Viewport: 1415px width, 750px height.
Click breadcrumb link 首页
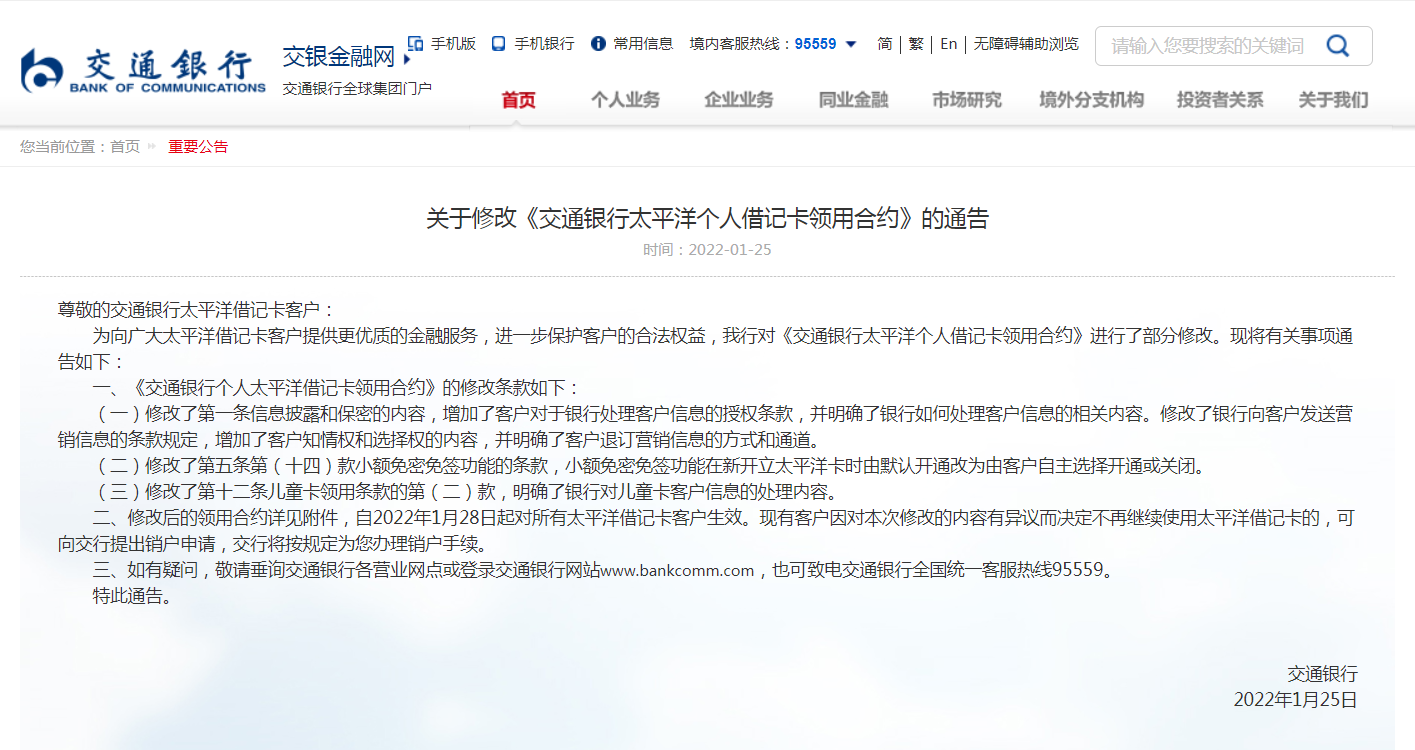(x=125, y=147)
